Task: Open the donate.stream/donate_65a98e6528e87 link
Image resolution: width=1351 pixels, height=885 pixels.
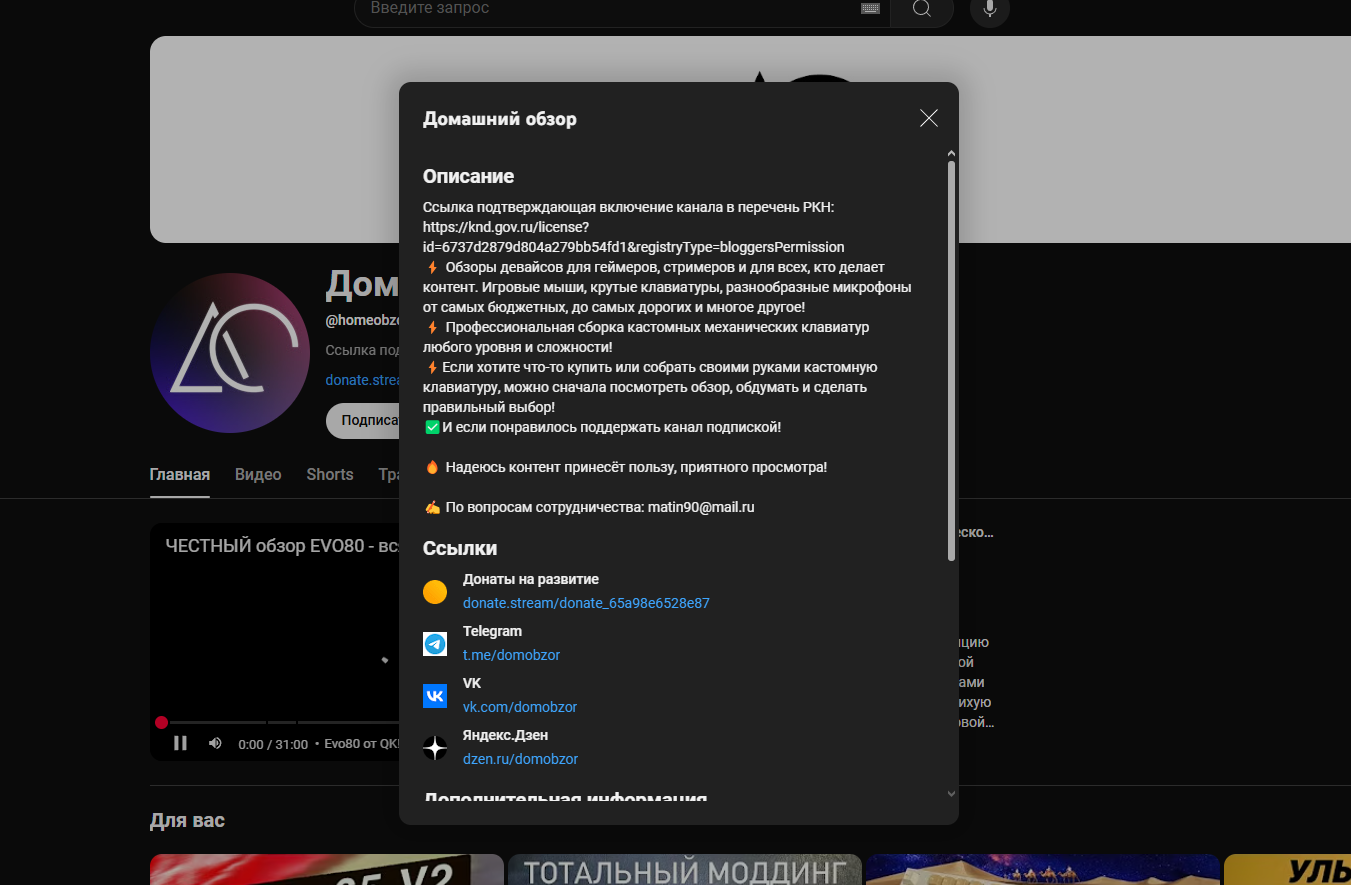Action: [586, 603]
